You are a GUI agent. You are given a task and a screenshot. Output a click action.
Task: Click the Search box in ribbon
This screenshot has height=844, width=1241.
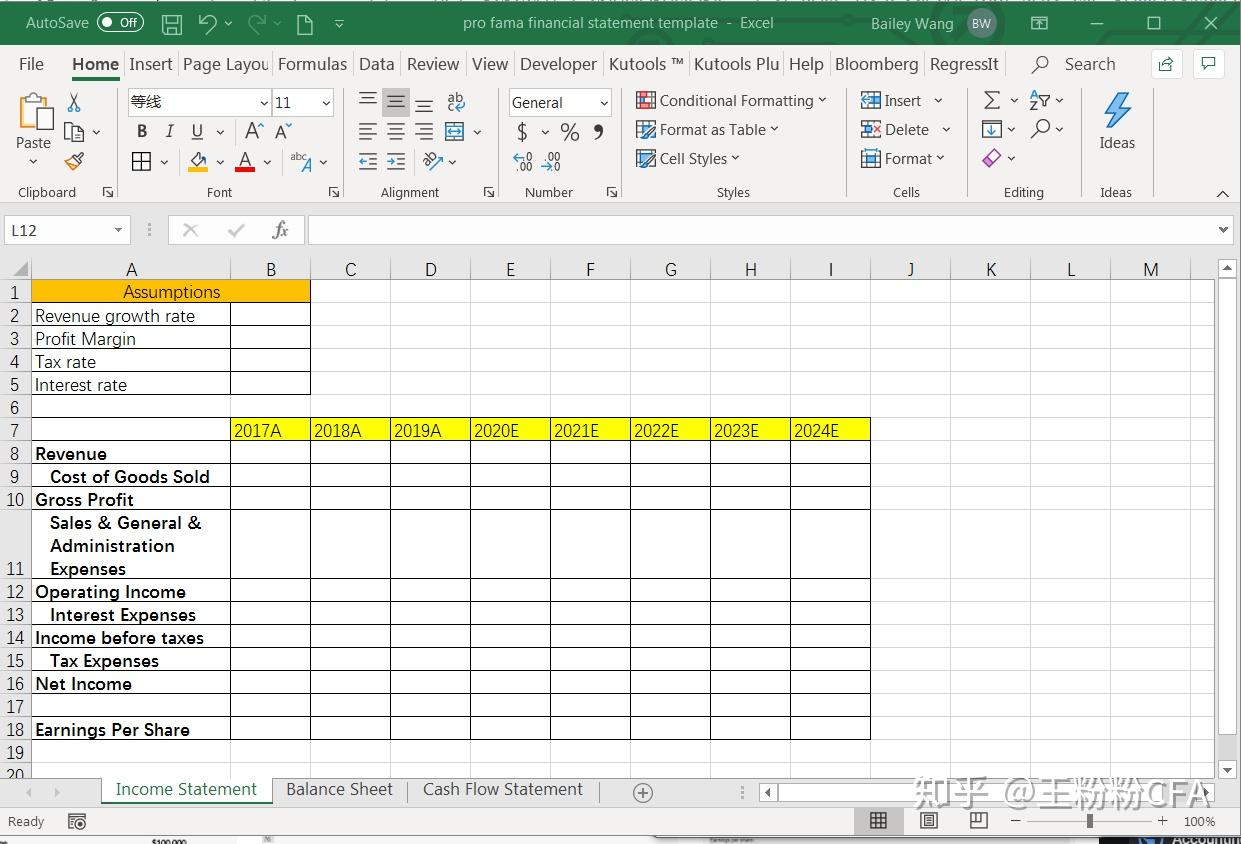[x=1076, y=64]
